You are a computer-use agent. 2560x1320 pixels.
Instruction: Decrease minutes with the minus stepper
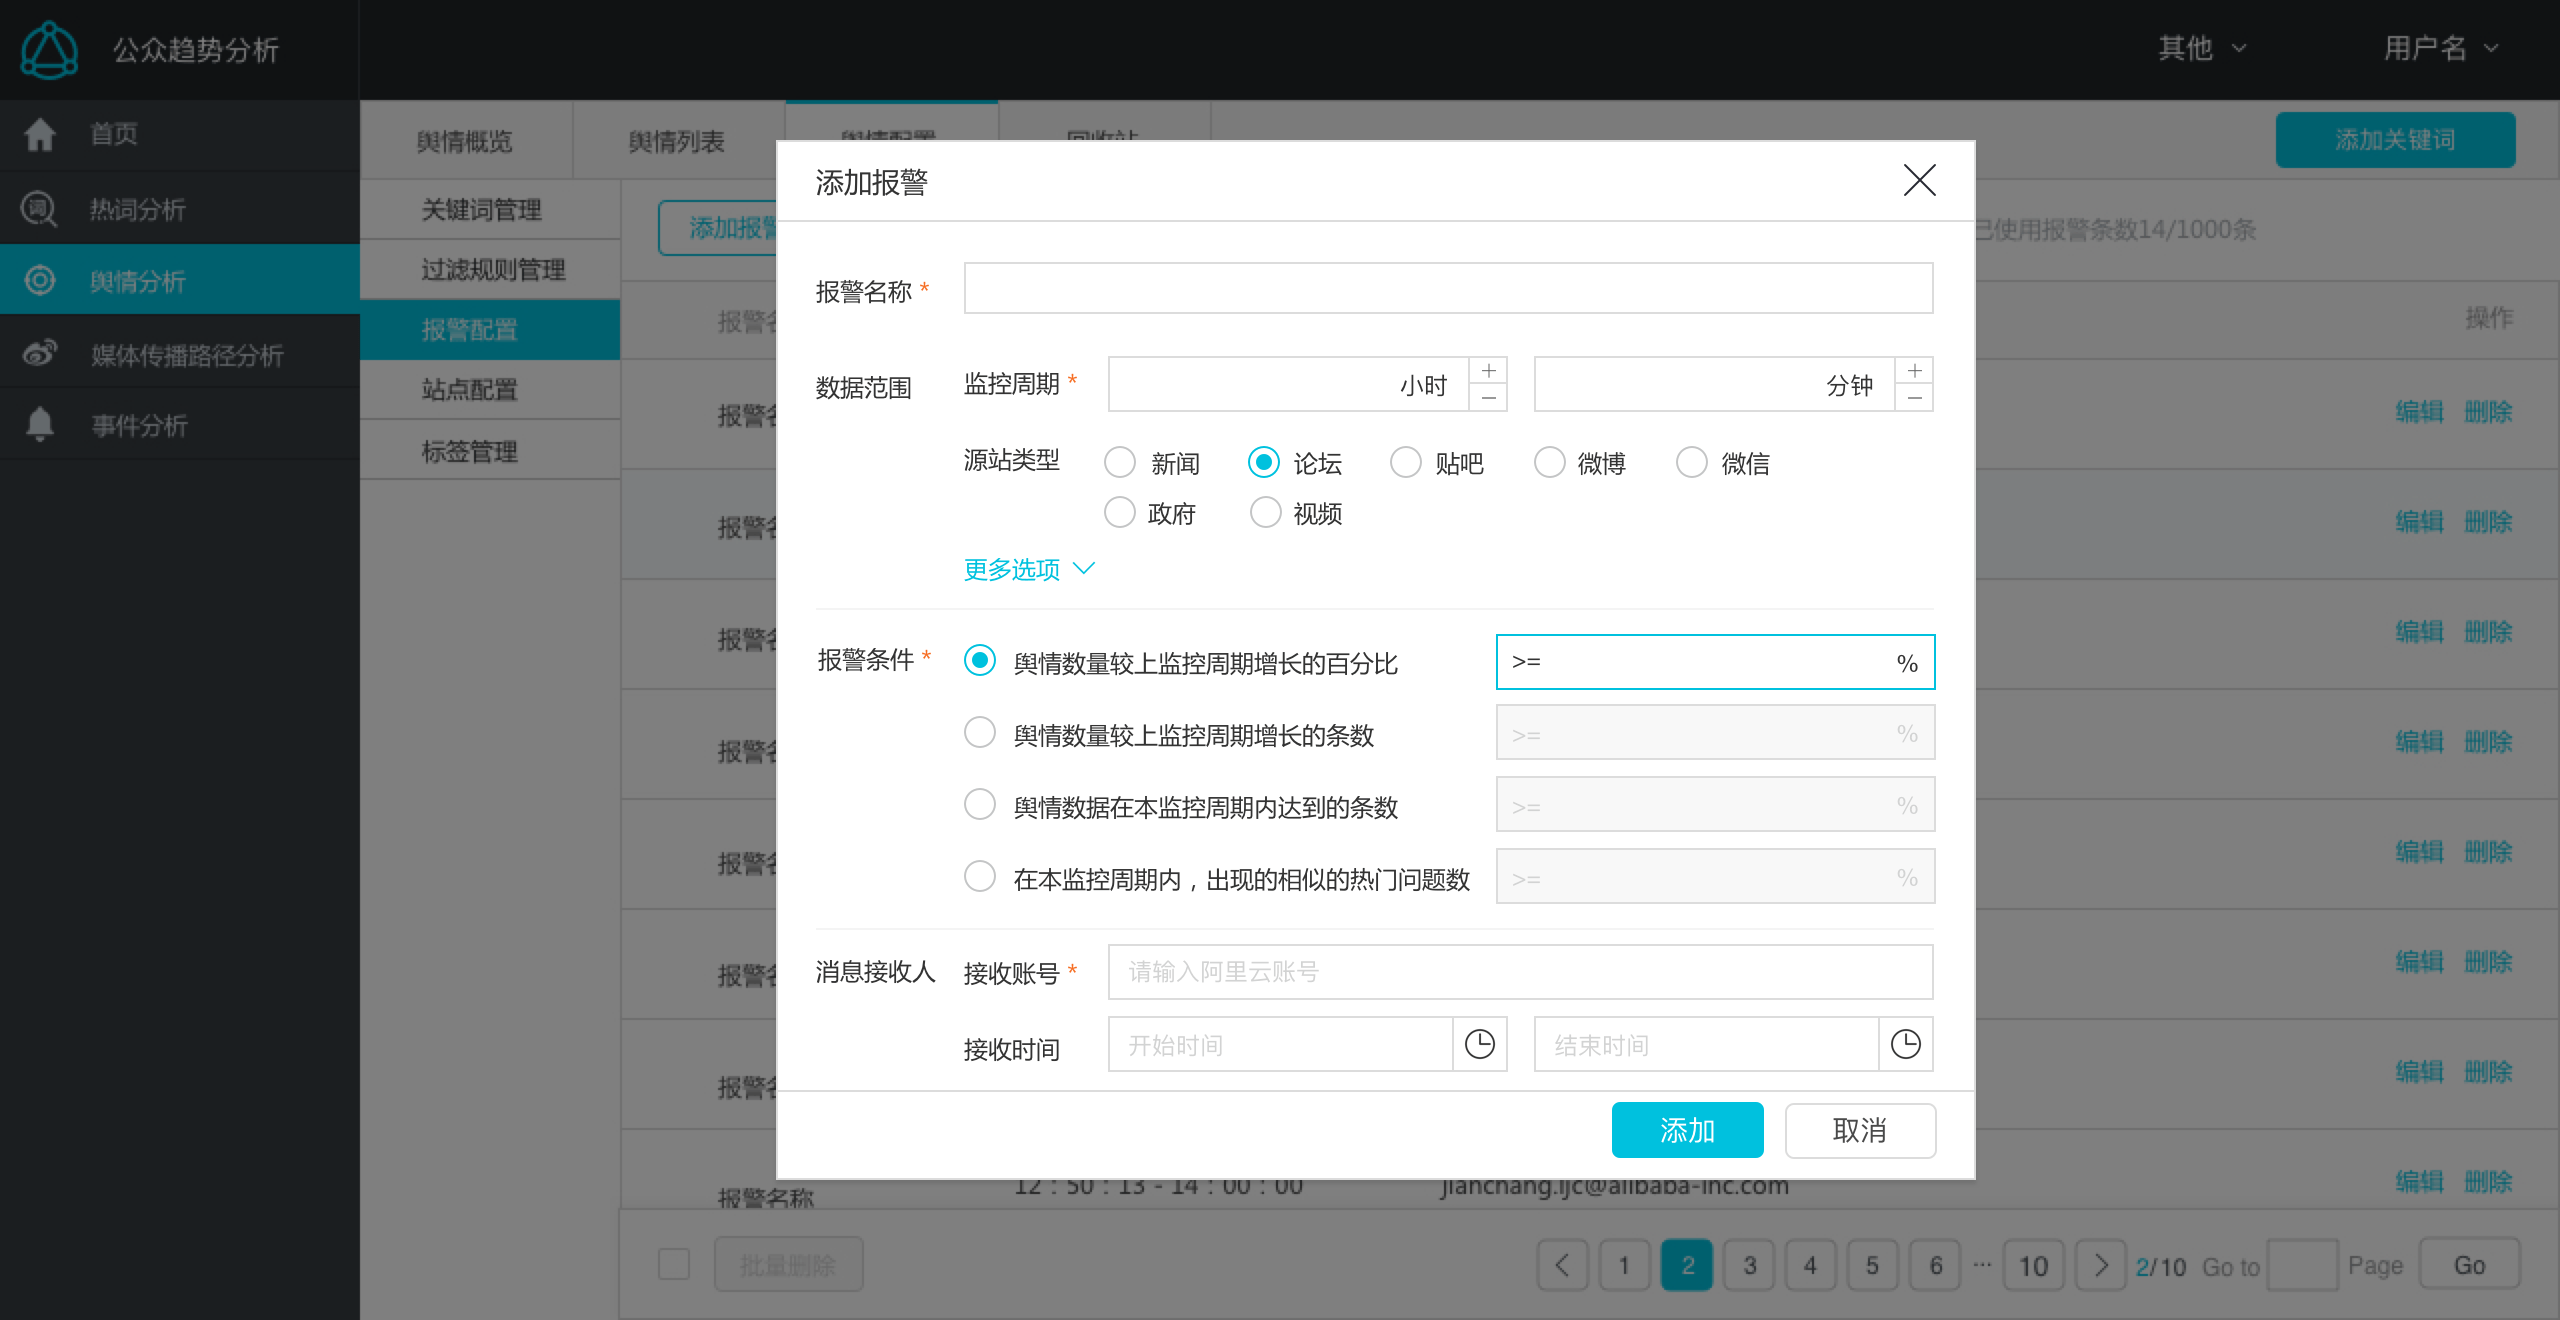click(x=1914, y=398)
